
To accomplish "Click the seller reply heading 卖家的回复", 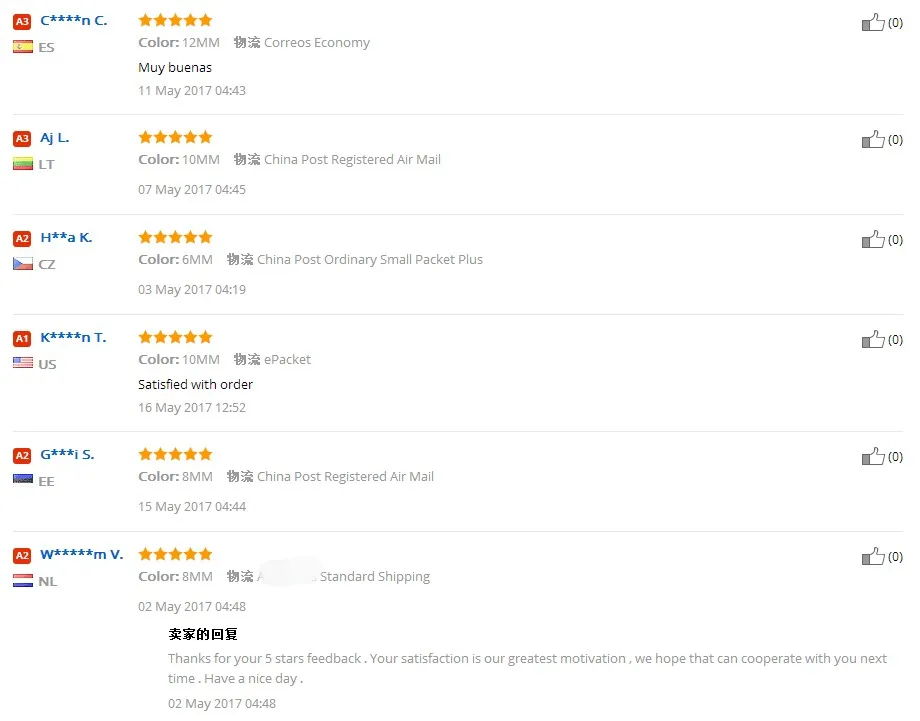I will click(x=202, y=634).
